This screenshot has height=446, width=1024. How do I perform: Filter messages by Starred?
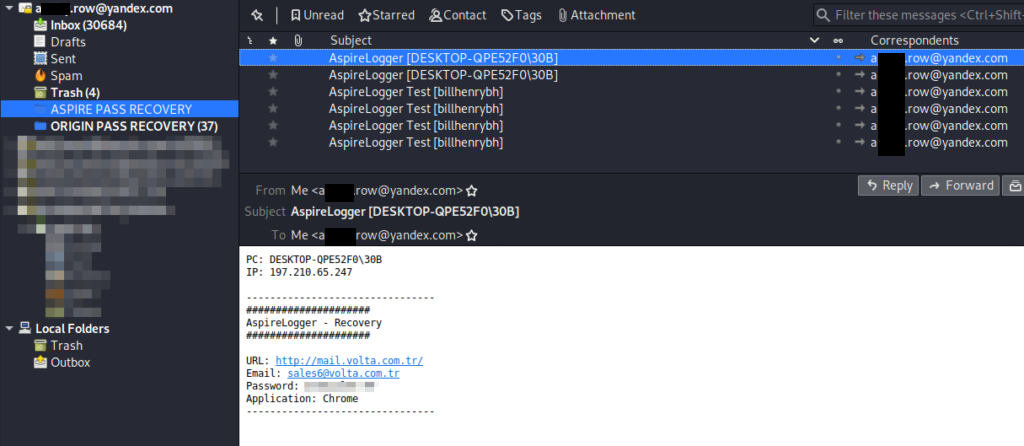387,15
